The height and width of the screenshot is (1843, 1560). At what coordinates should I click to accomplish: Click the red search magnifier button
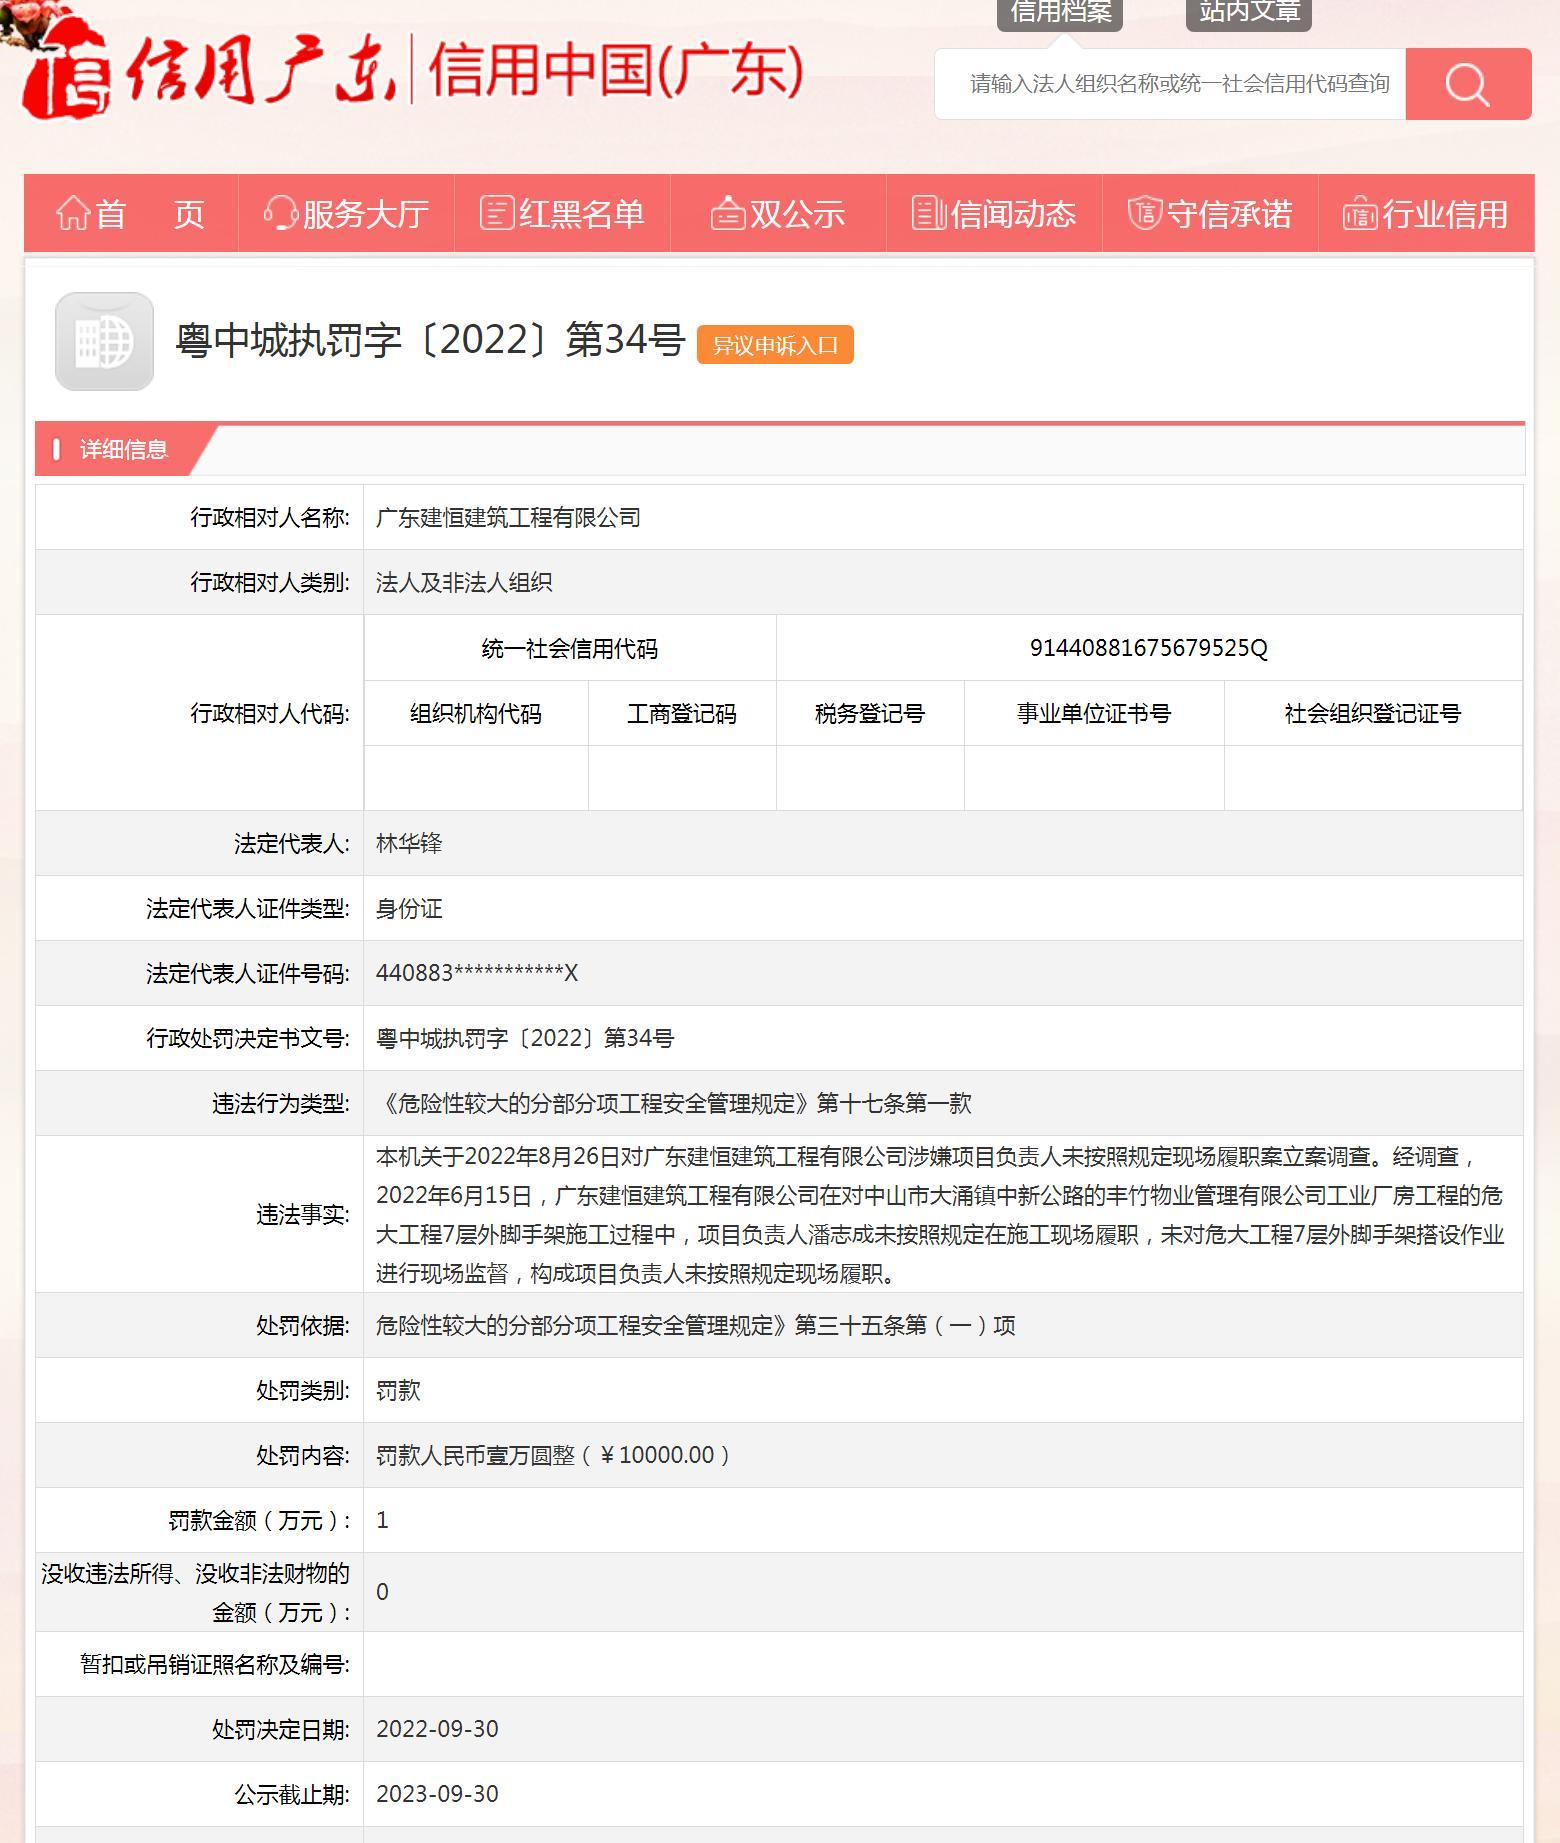(1468, 84)
